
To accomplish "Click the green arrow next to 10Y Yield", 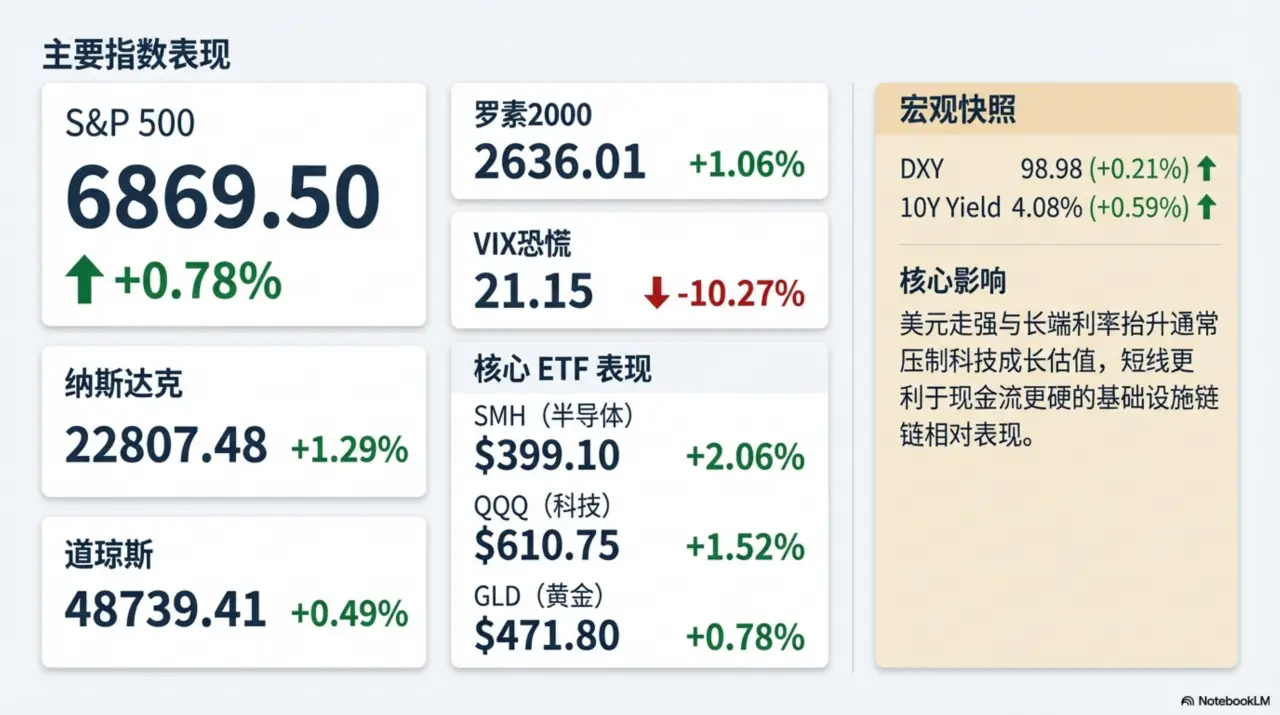I will pyautogui.click(x=1207, y=207).
